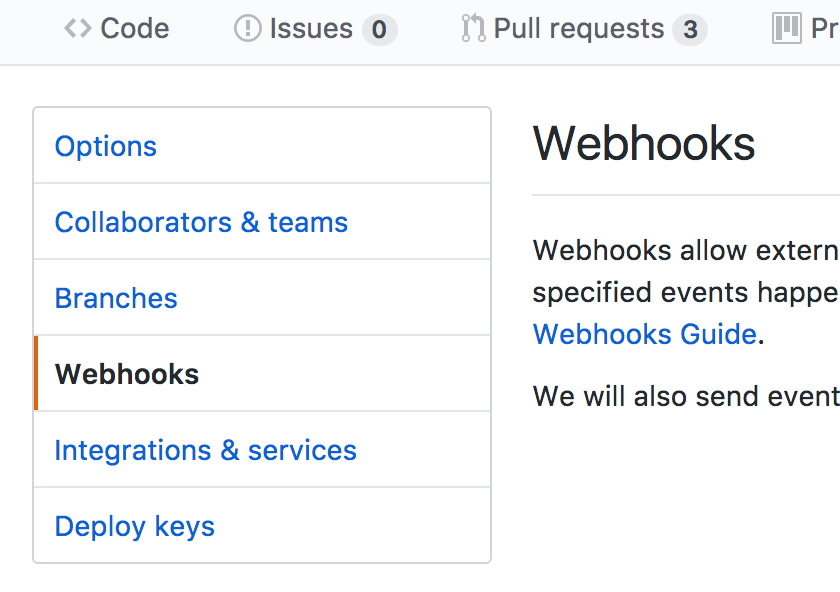840x592 pixels.
Task: Open repository Options settings
Action: 105,146
